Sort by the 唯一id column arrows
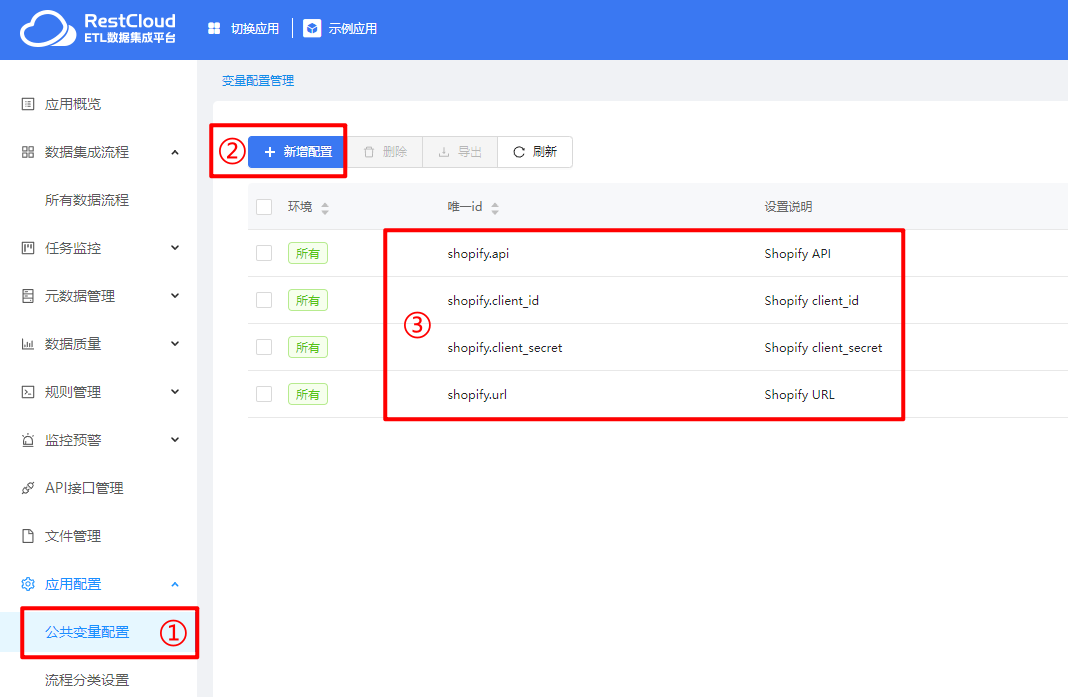Screen dimensions: 1068x697 pos(495,208)
